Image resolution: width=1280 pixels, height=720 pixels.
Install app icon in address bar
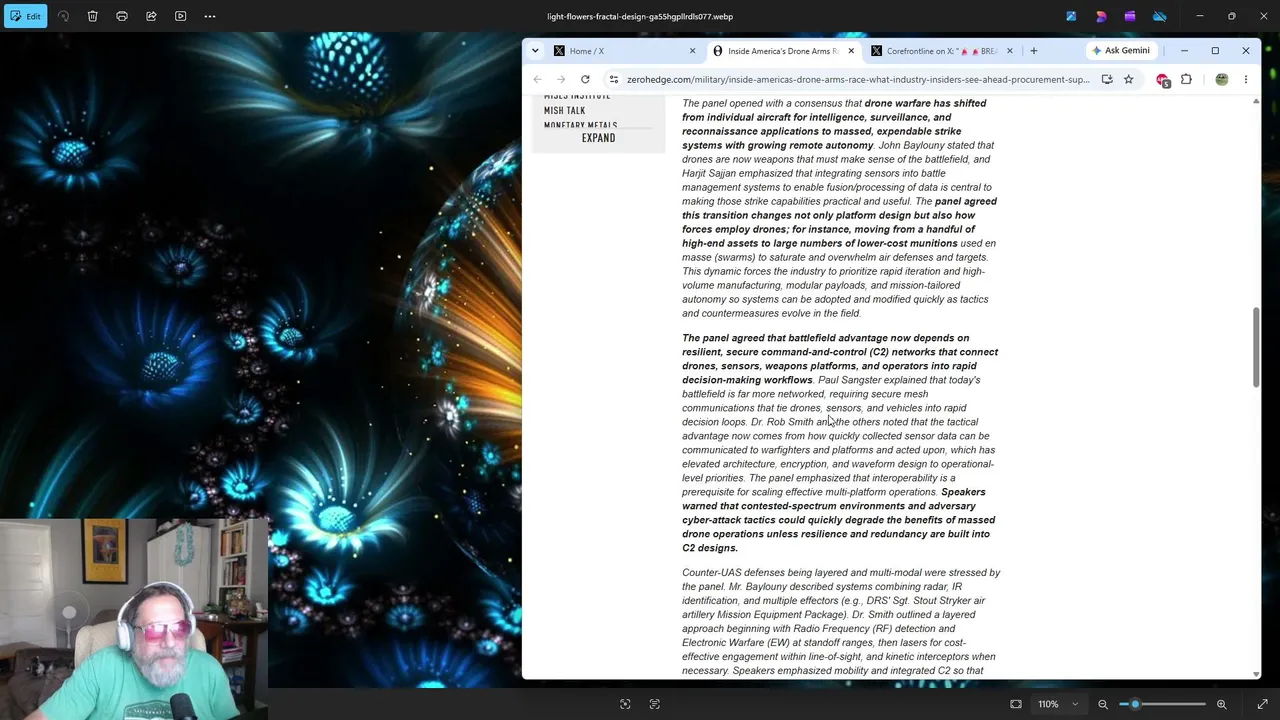point(1107,80)
